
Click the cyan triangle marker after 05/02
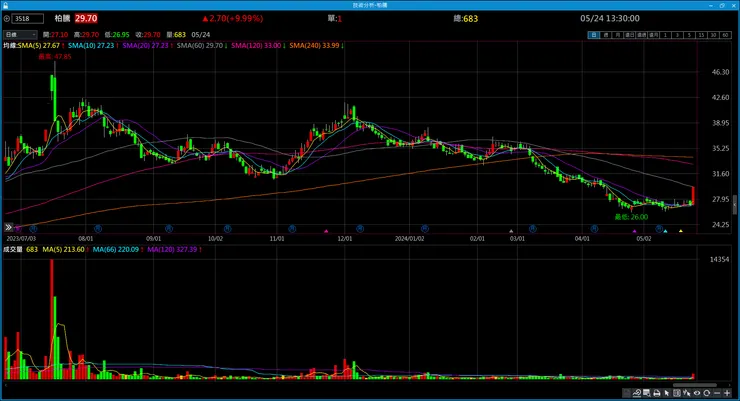[x=665, y=231]
